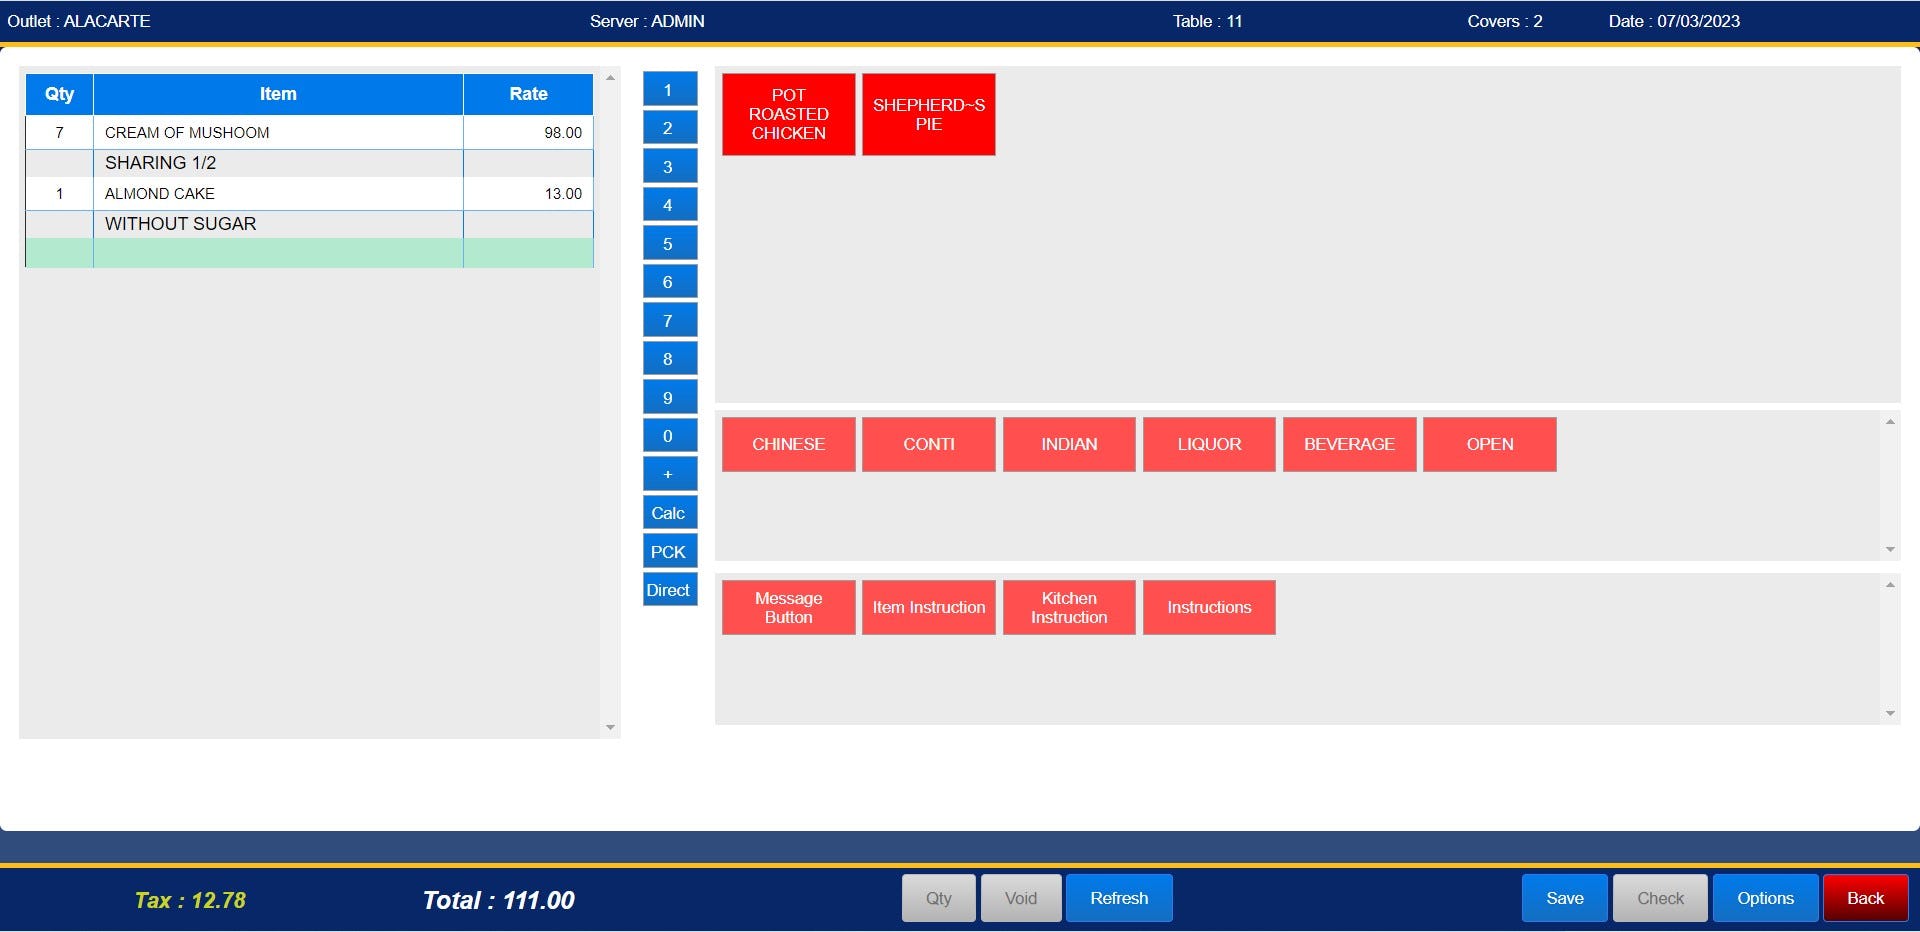Toggle quantity mode with the Qty button

[x=938, y=897]
